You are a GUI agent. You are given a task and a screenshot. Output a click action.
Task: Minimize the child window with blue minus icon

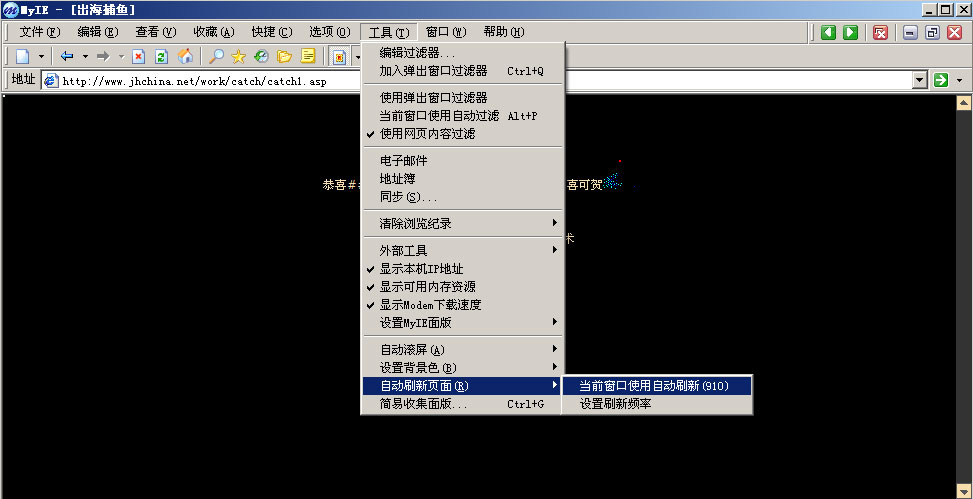coord(910,32)
